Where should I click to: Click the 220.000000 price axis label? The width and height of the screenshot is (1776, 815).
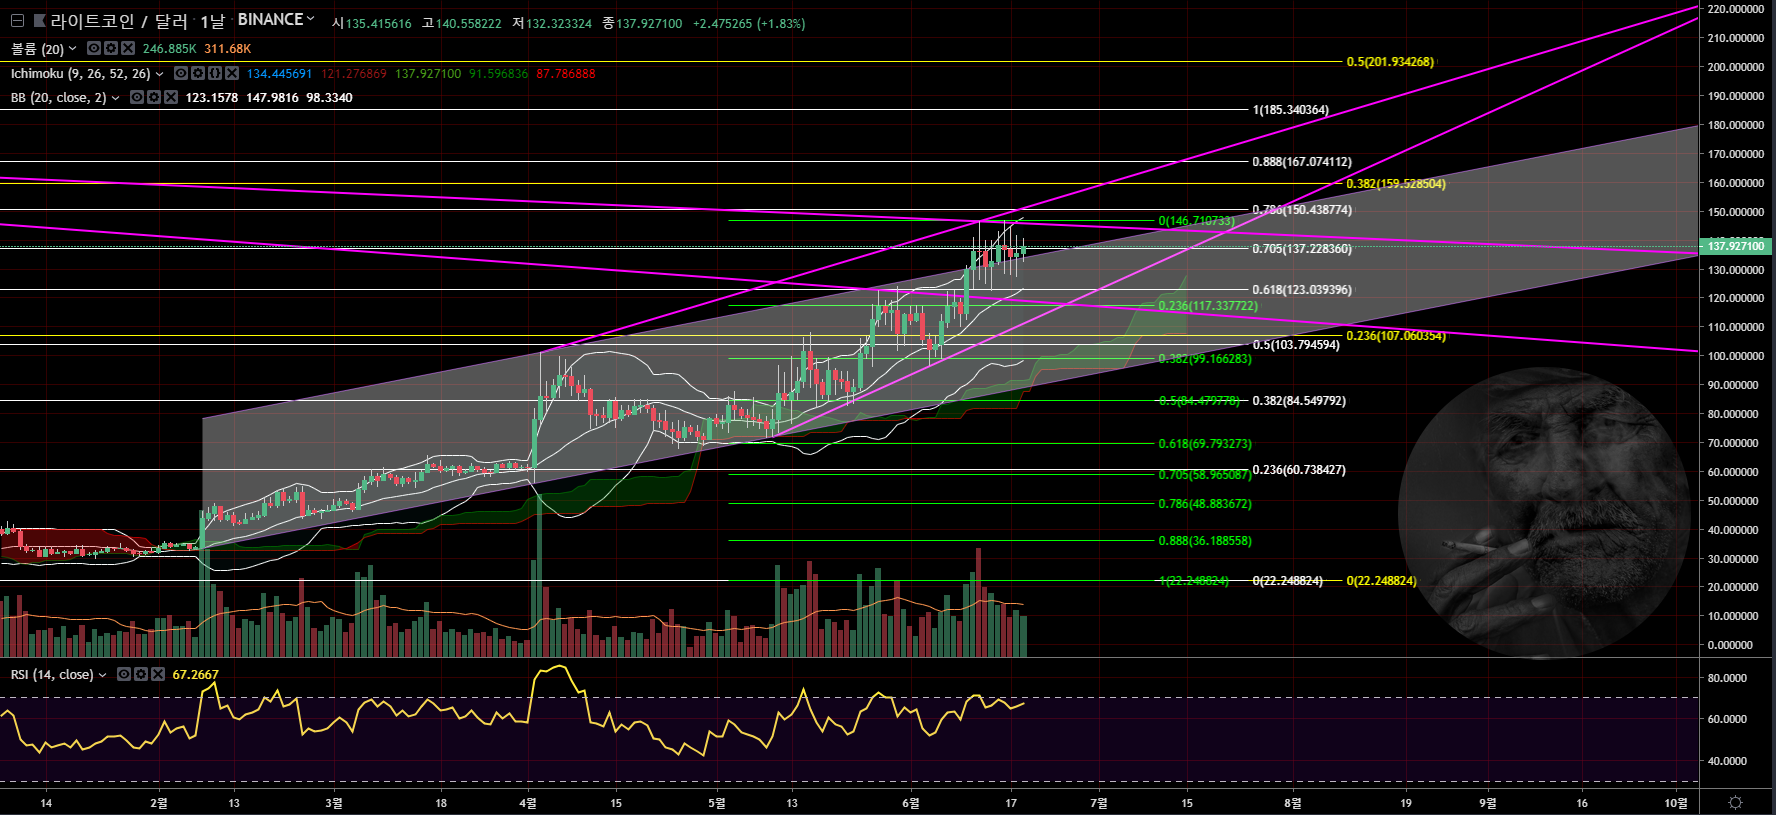[1736, 9]
